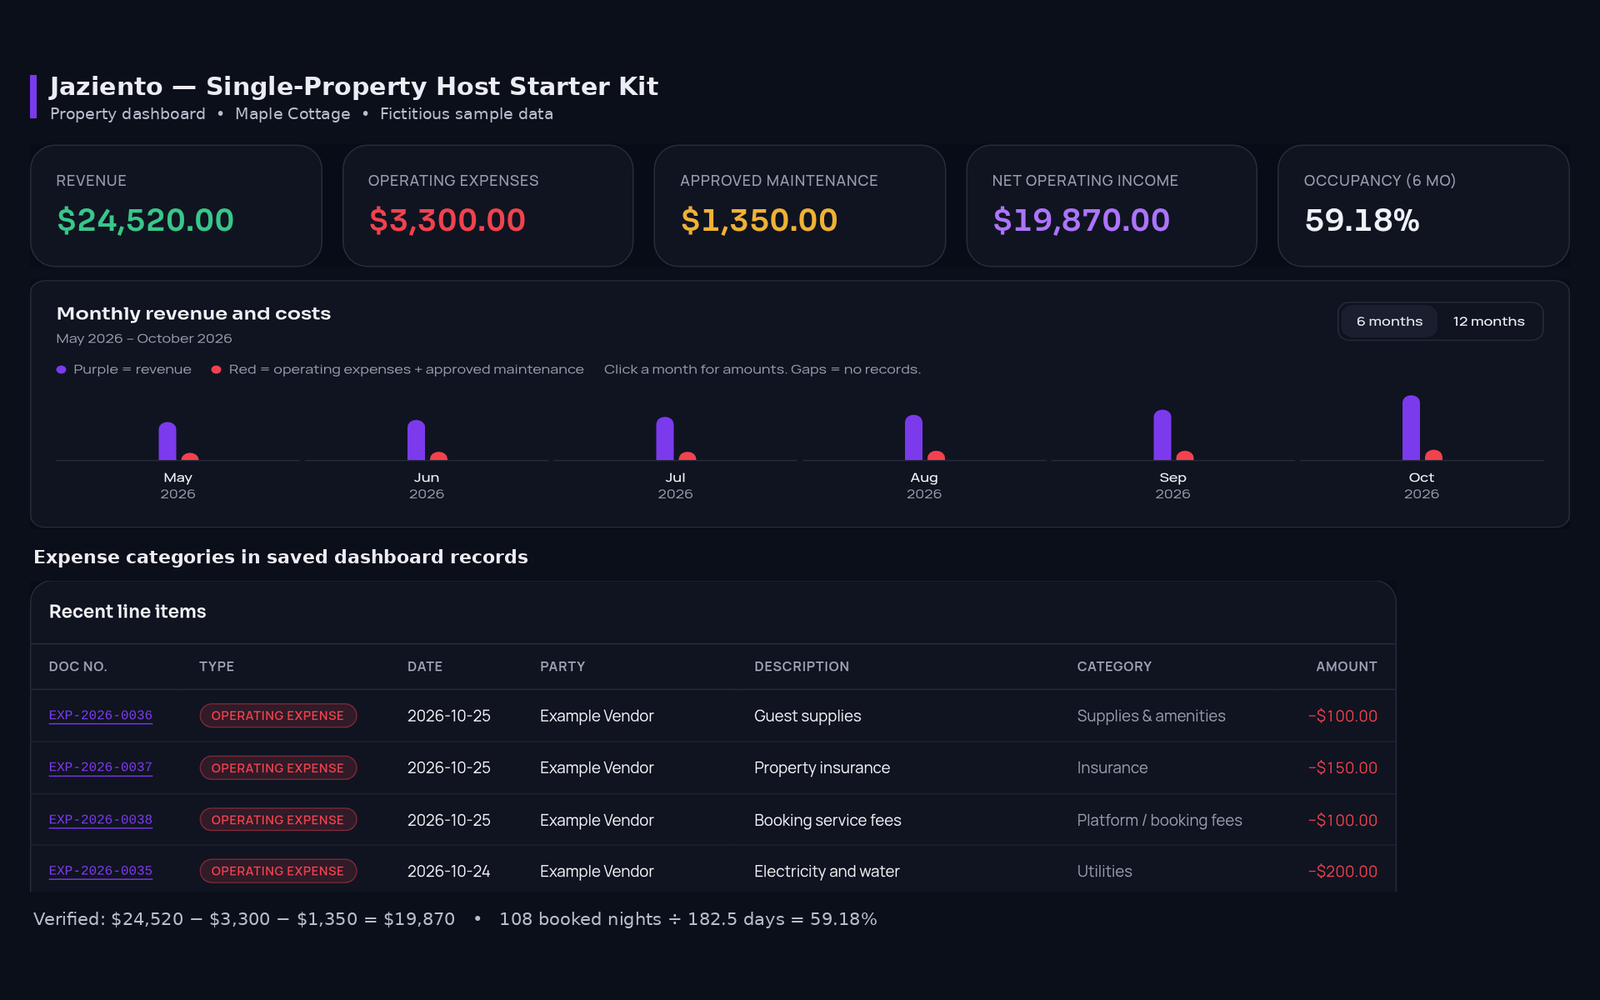
Task: Select the May 2026 chart month
Action: (x=178, y=445)
